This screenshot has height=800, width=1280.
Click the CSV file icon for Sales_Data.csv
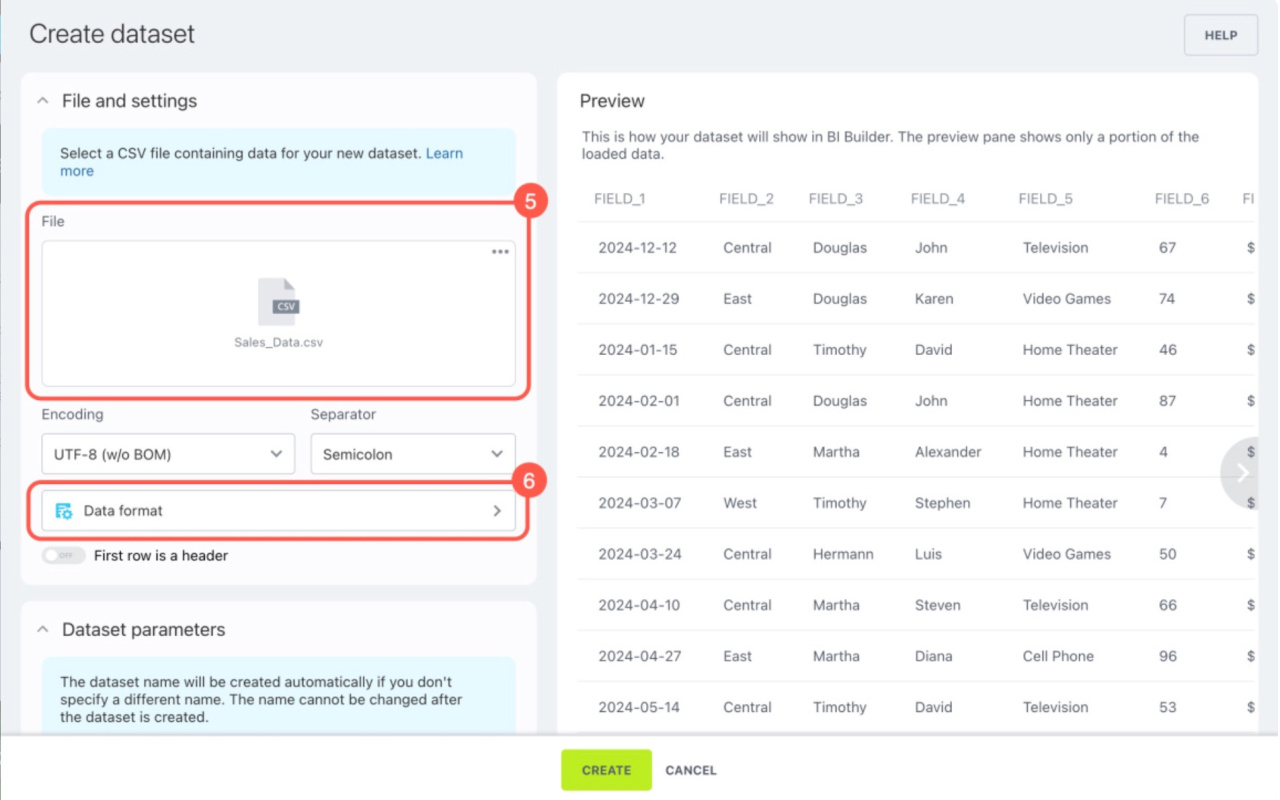pyautogui.click(x=278, y=302)
